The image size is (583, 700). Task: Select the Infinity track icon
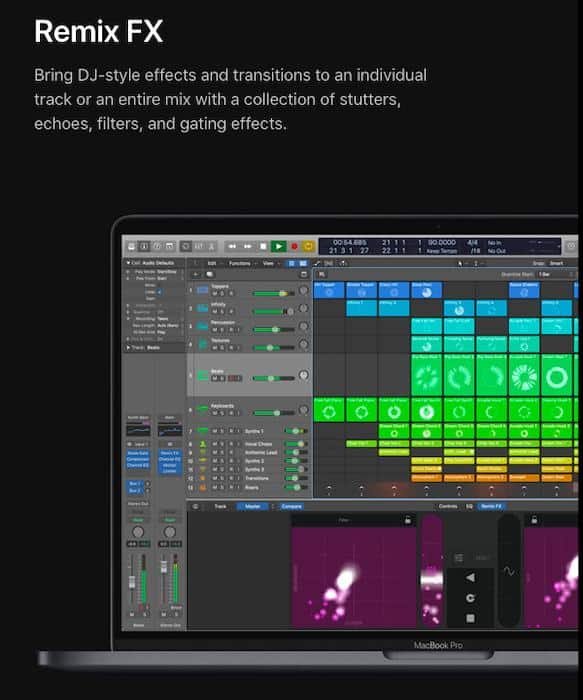[203, 308]
